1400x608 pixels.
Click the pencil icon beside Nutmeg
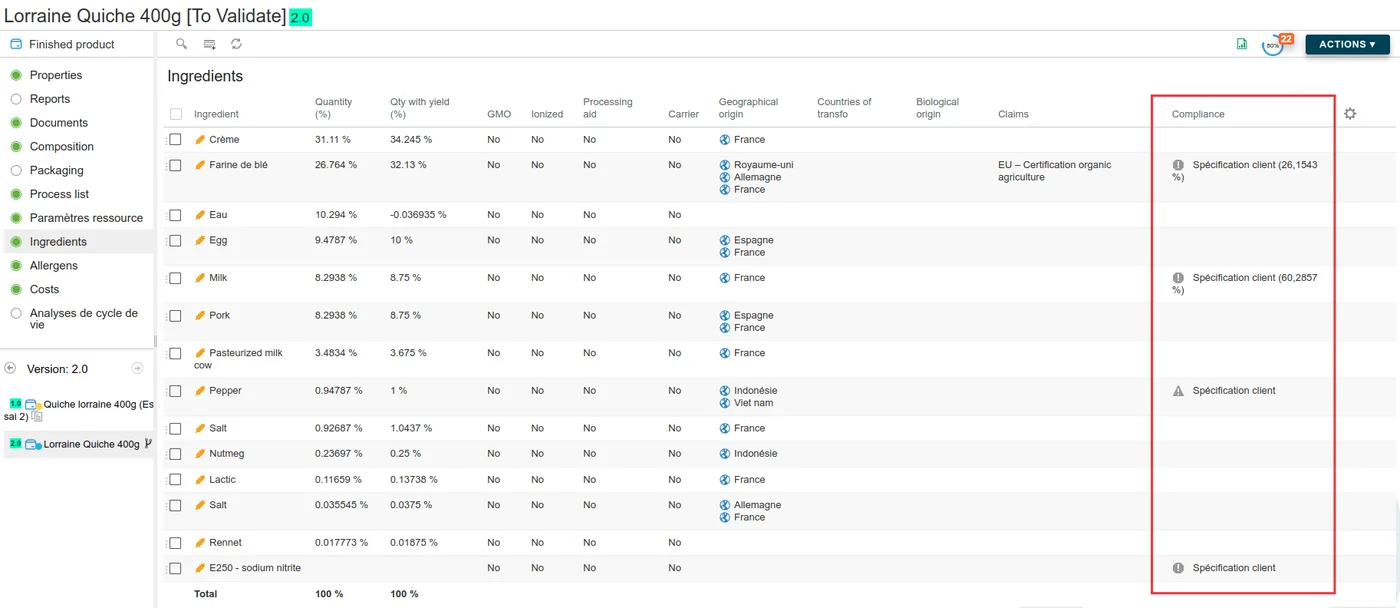[200, 454]
